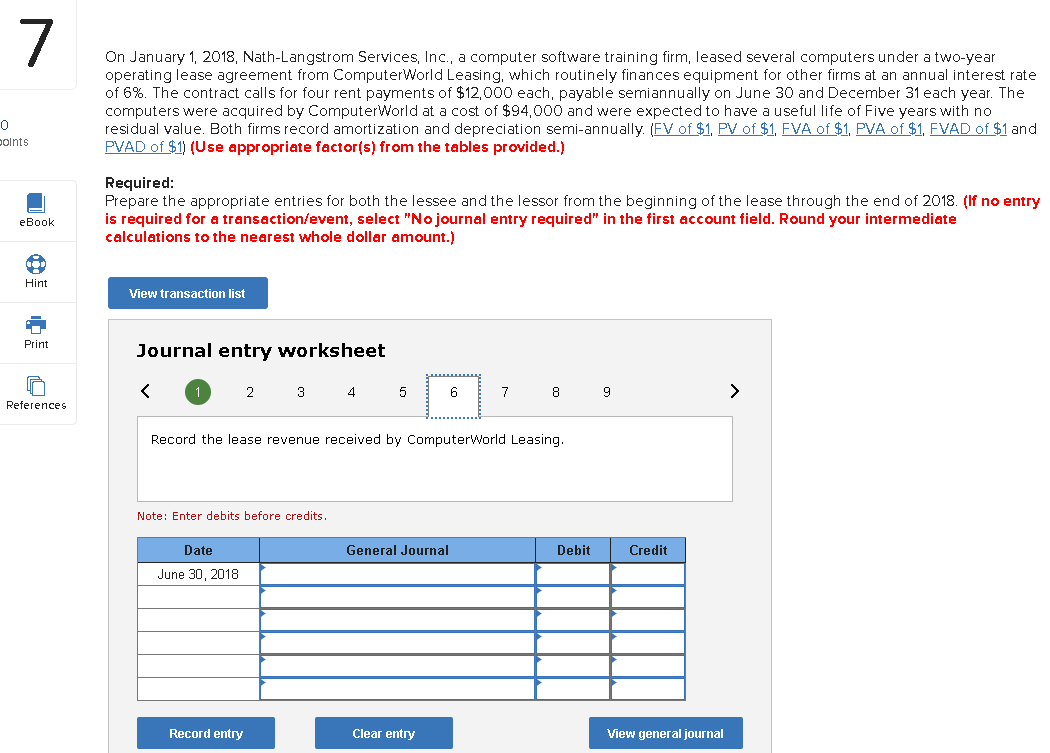Viewport: 1050px width, 753px height.
Task: Click the Debit column header
Action: pyautogui.click(x=573, y=550)
